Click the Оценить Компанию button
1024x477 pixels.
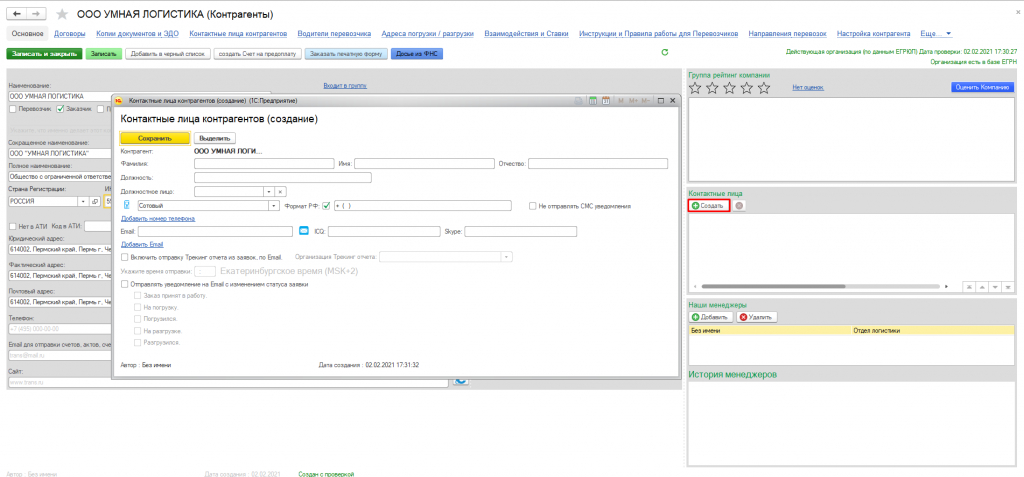pyautogui.click(x=982, y=87)
